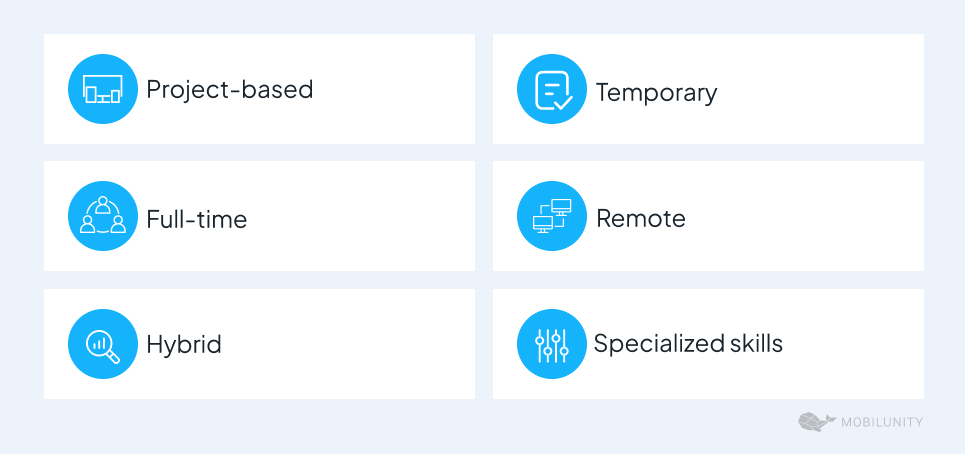Open the Remote connected computers icon
965x454 pixels.
pyautogui.click(x=552, y=217)
